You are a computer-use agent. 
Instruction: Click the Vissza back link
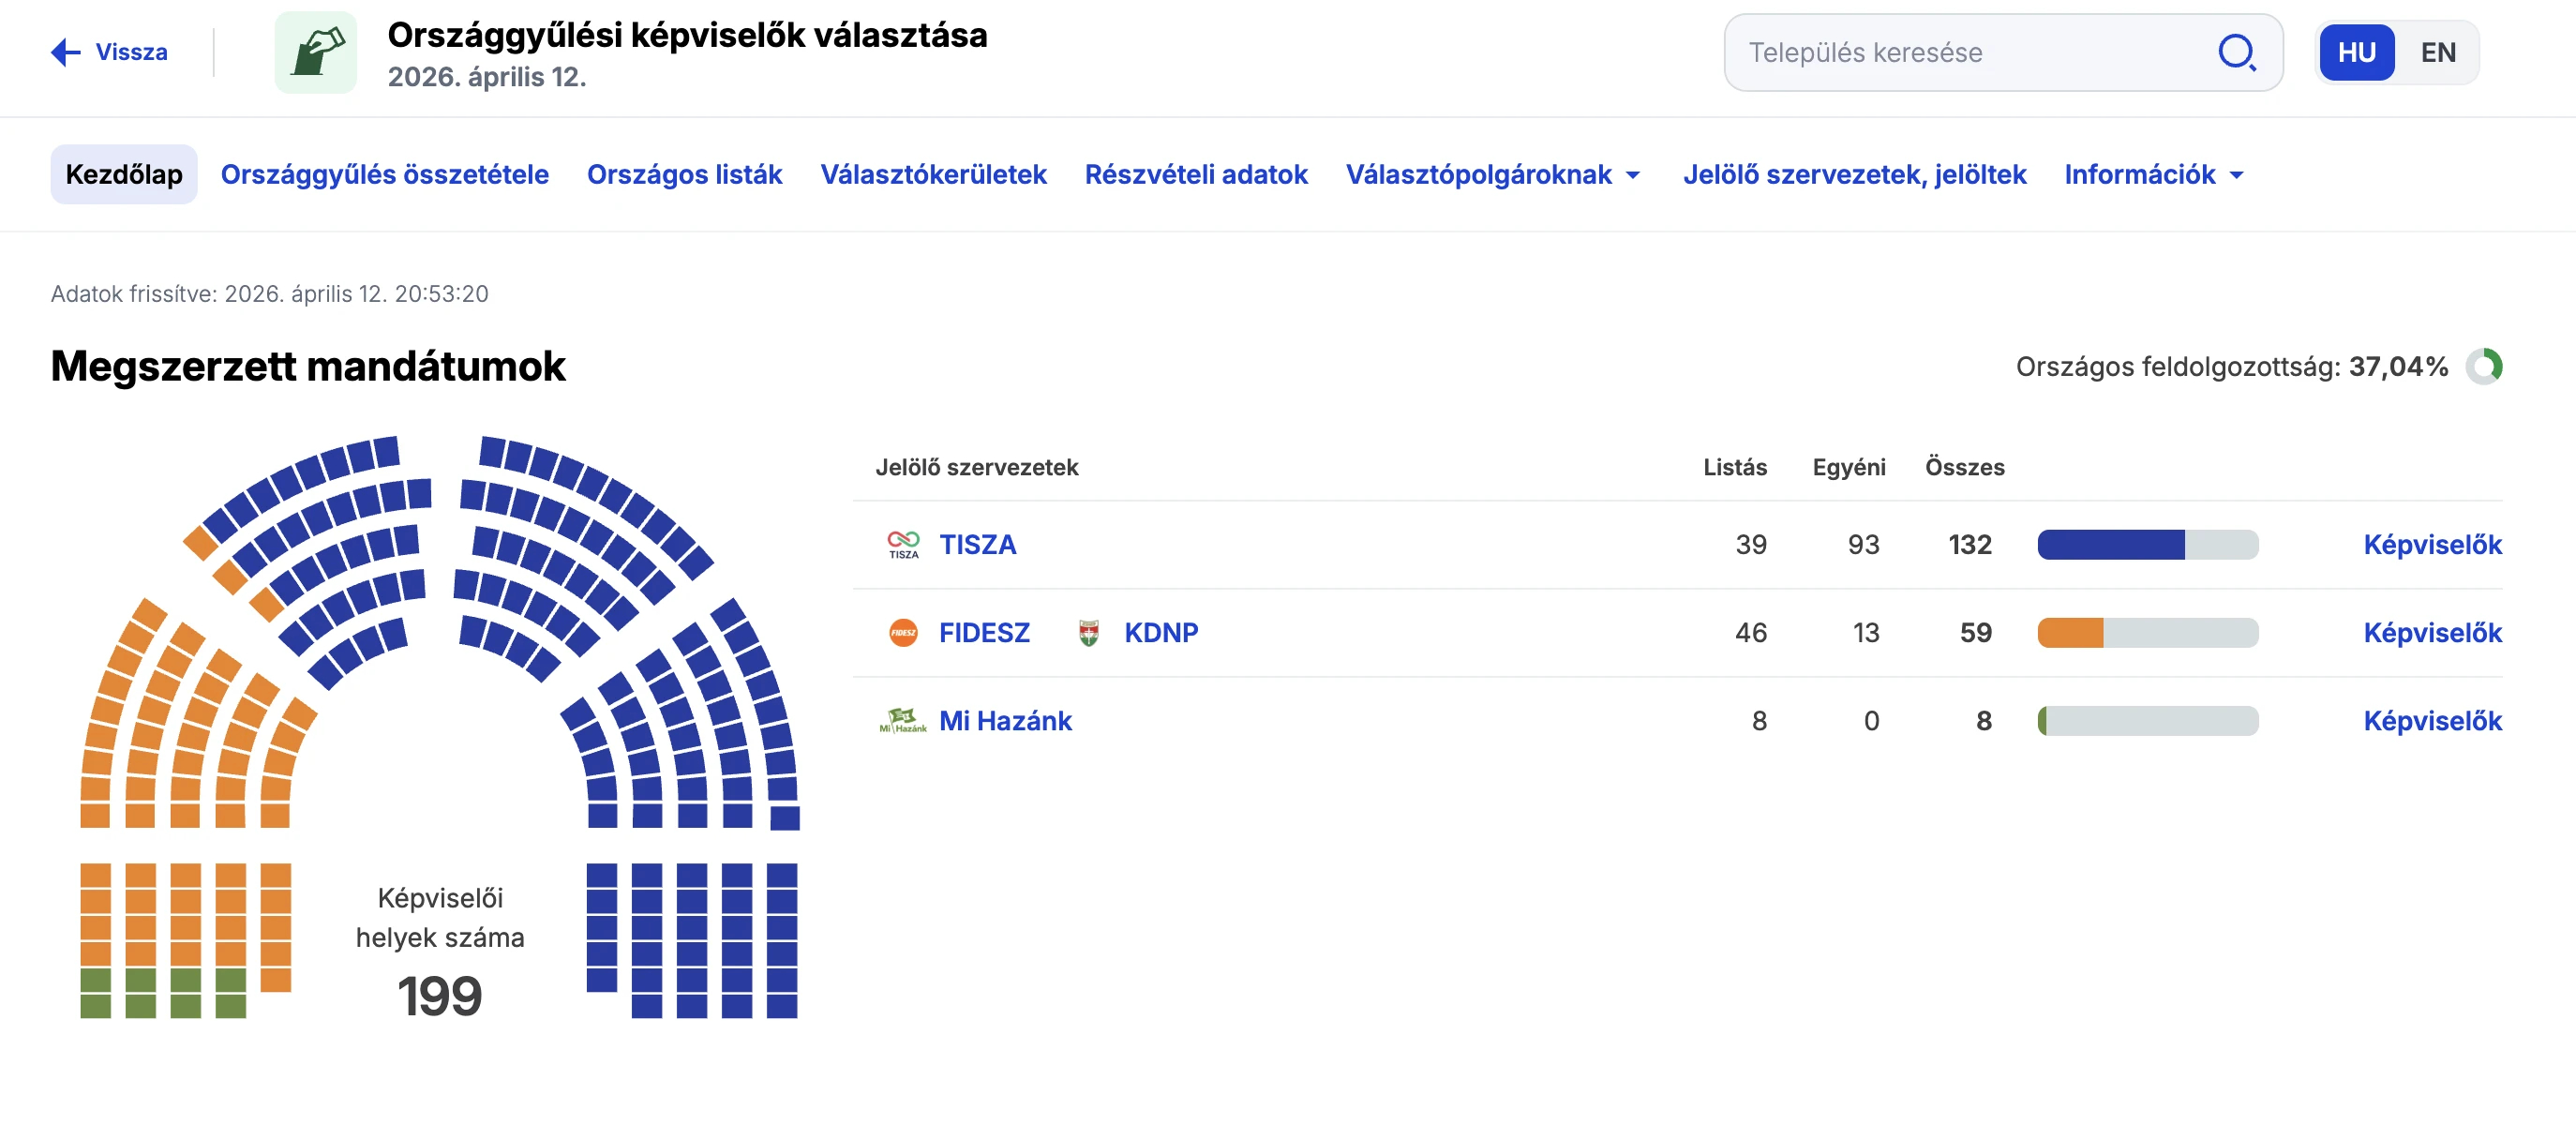tap(130, 52)
